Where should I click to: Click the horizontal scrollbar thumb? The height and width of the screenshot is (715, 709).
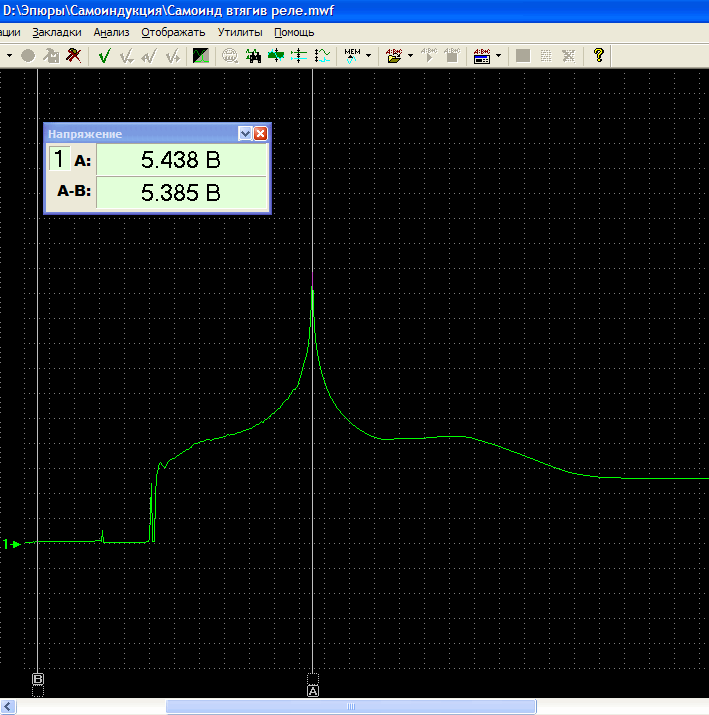tap(351, 706)
